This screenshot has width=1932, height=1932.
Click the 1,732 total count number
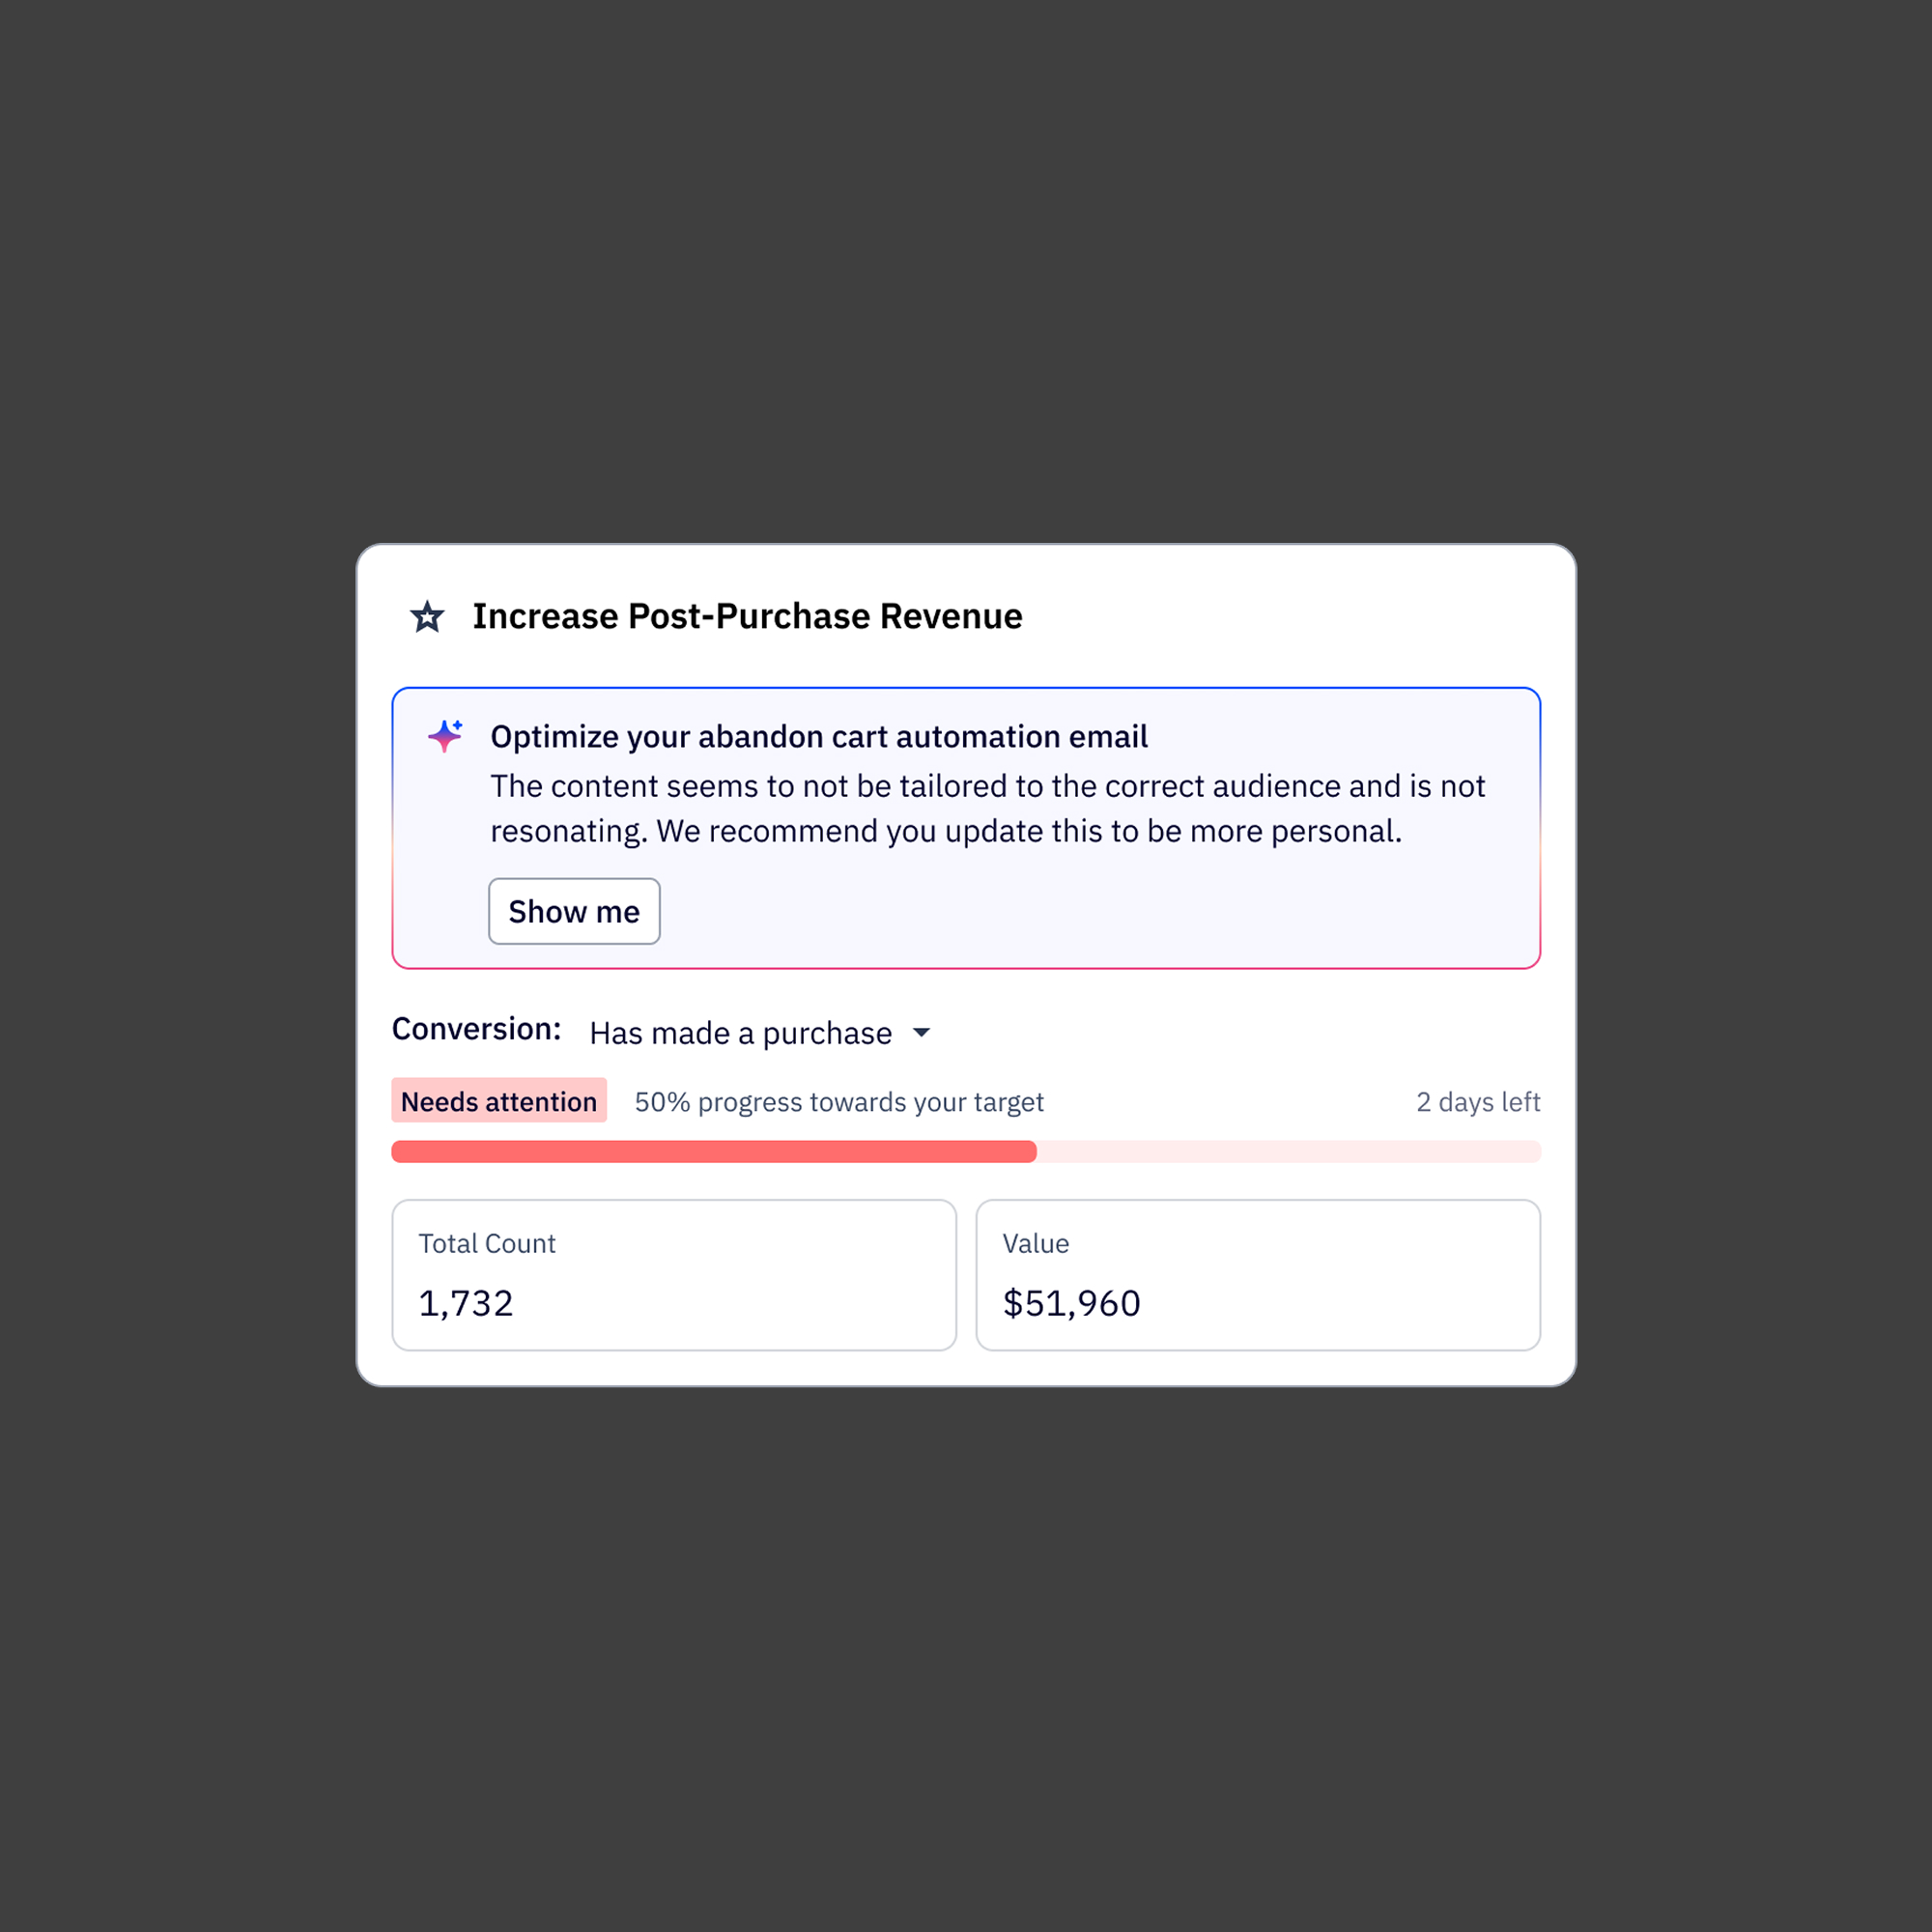point(465,1304)
